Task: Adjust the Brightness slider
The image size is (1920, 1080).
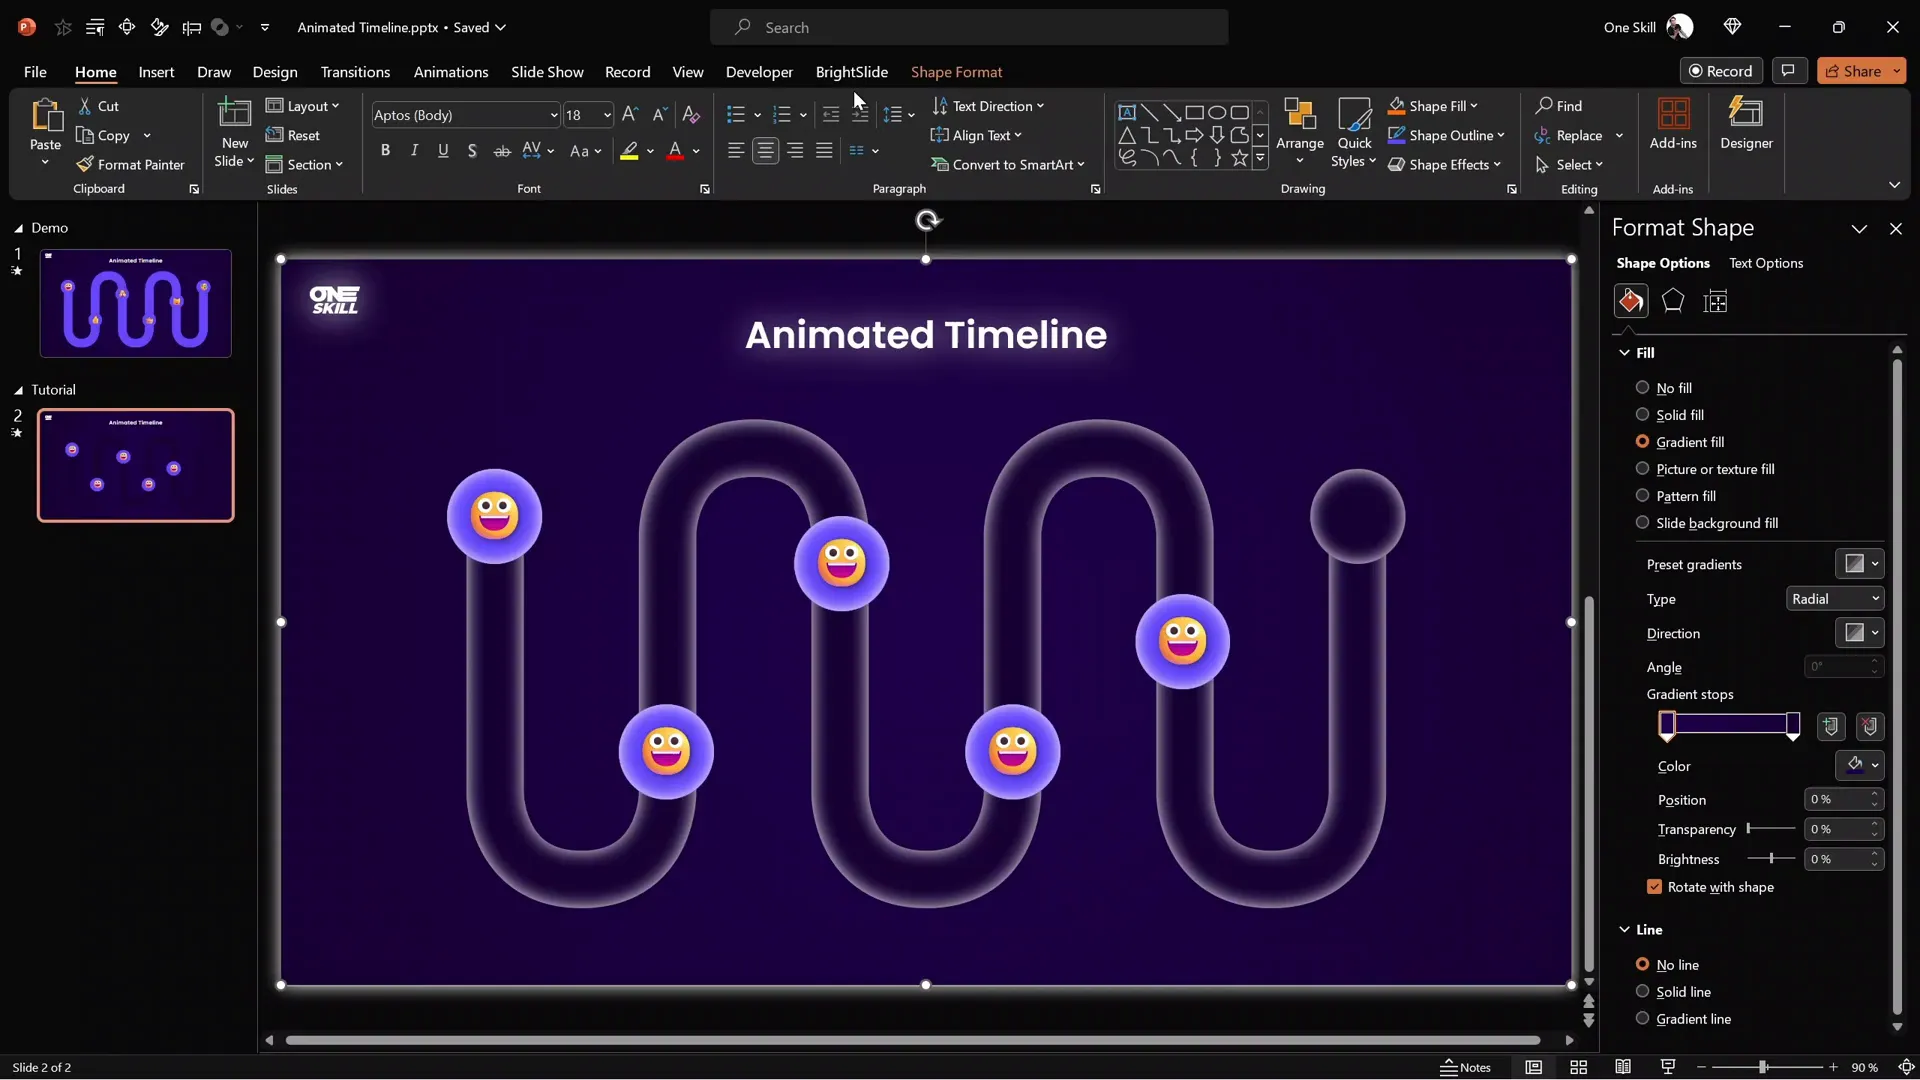Action: click(x=1771, y=859)
